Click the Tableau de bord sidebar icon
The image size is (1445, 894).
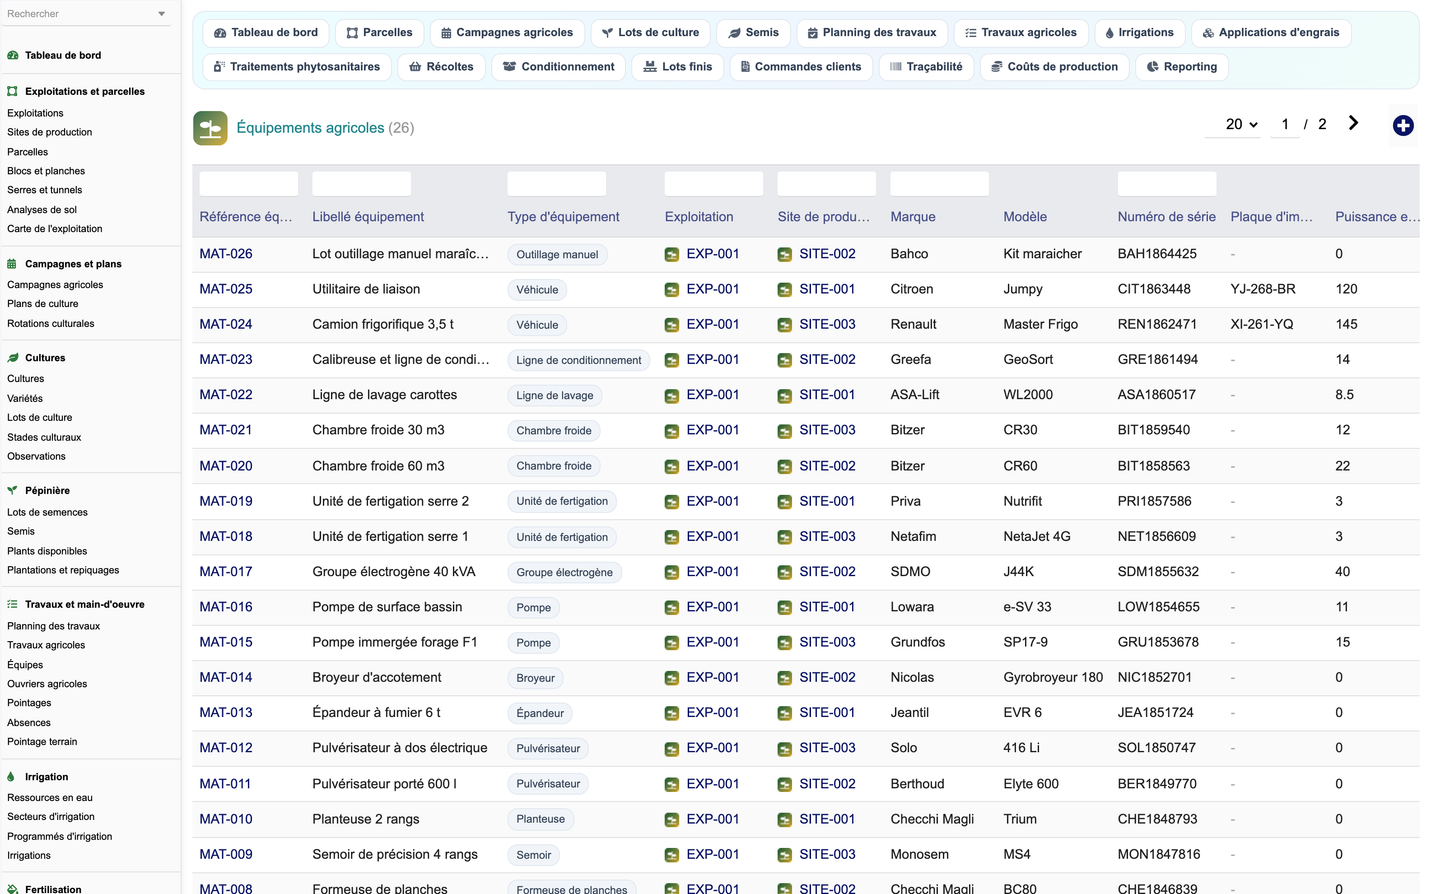click(x=13, y=55)
